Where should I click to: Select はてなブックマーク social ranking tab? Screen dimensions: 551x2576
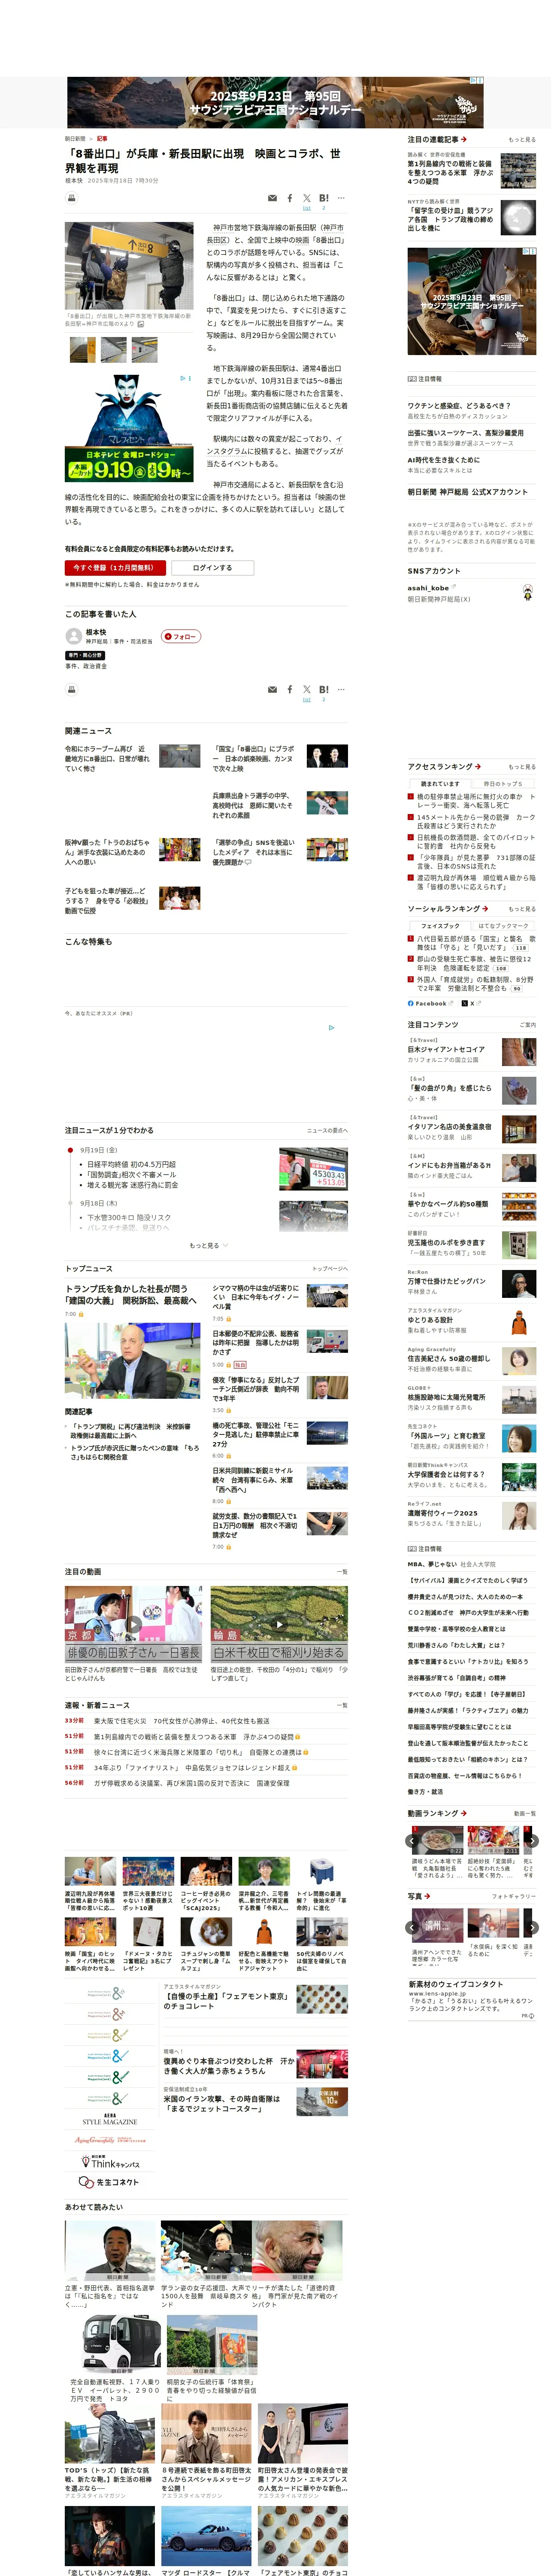coord(504,926)
